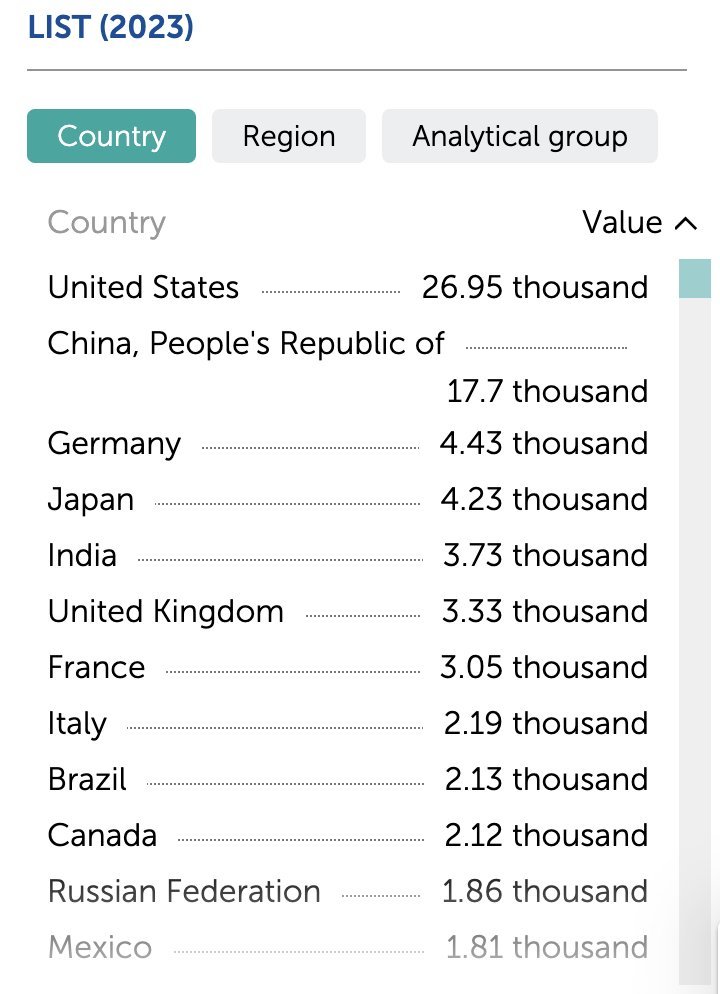Viewport: 720px width, 994px height.
Task: Select the Italy row
Action: [348, 723]
